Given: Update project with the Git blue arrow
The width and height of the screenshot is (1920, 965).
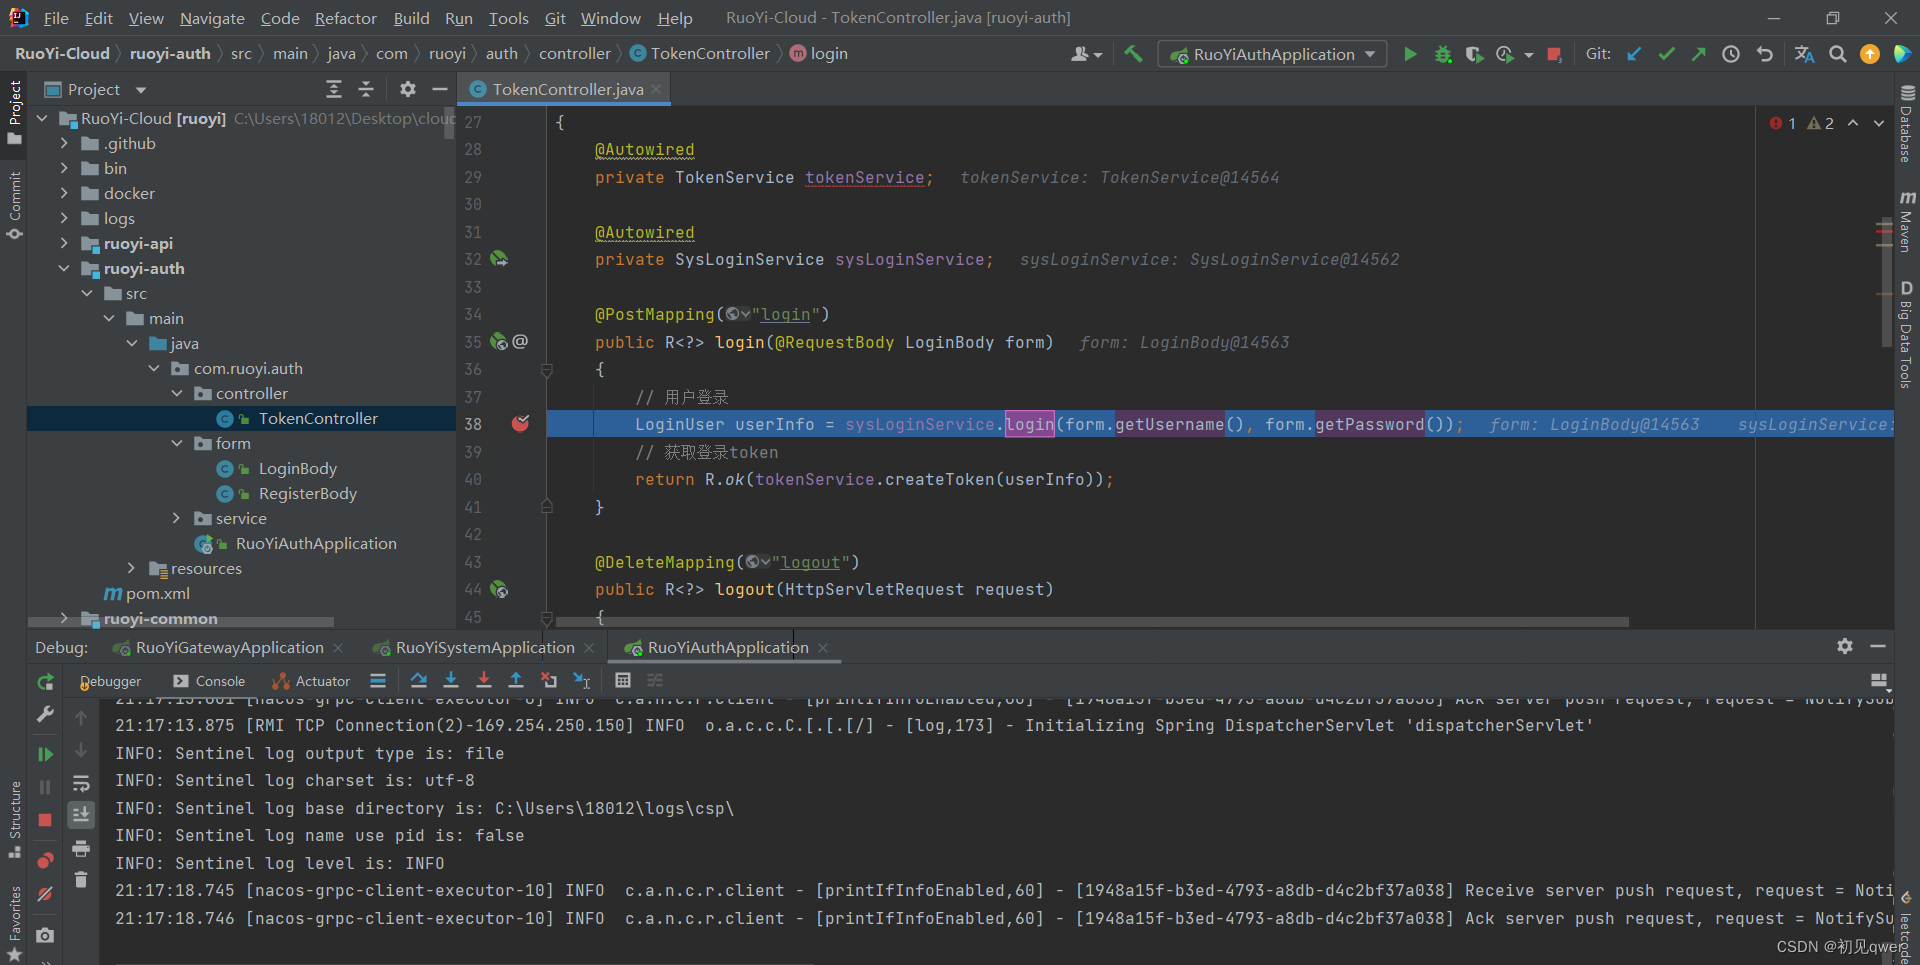Looking at the screenshot, I should click(1634, 54).
